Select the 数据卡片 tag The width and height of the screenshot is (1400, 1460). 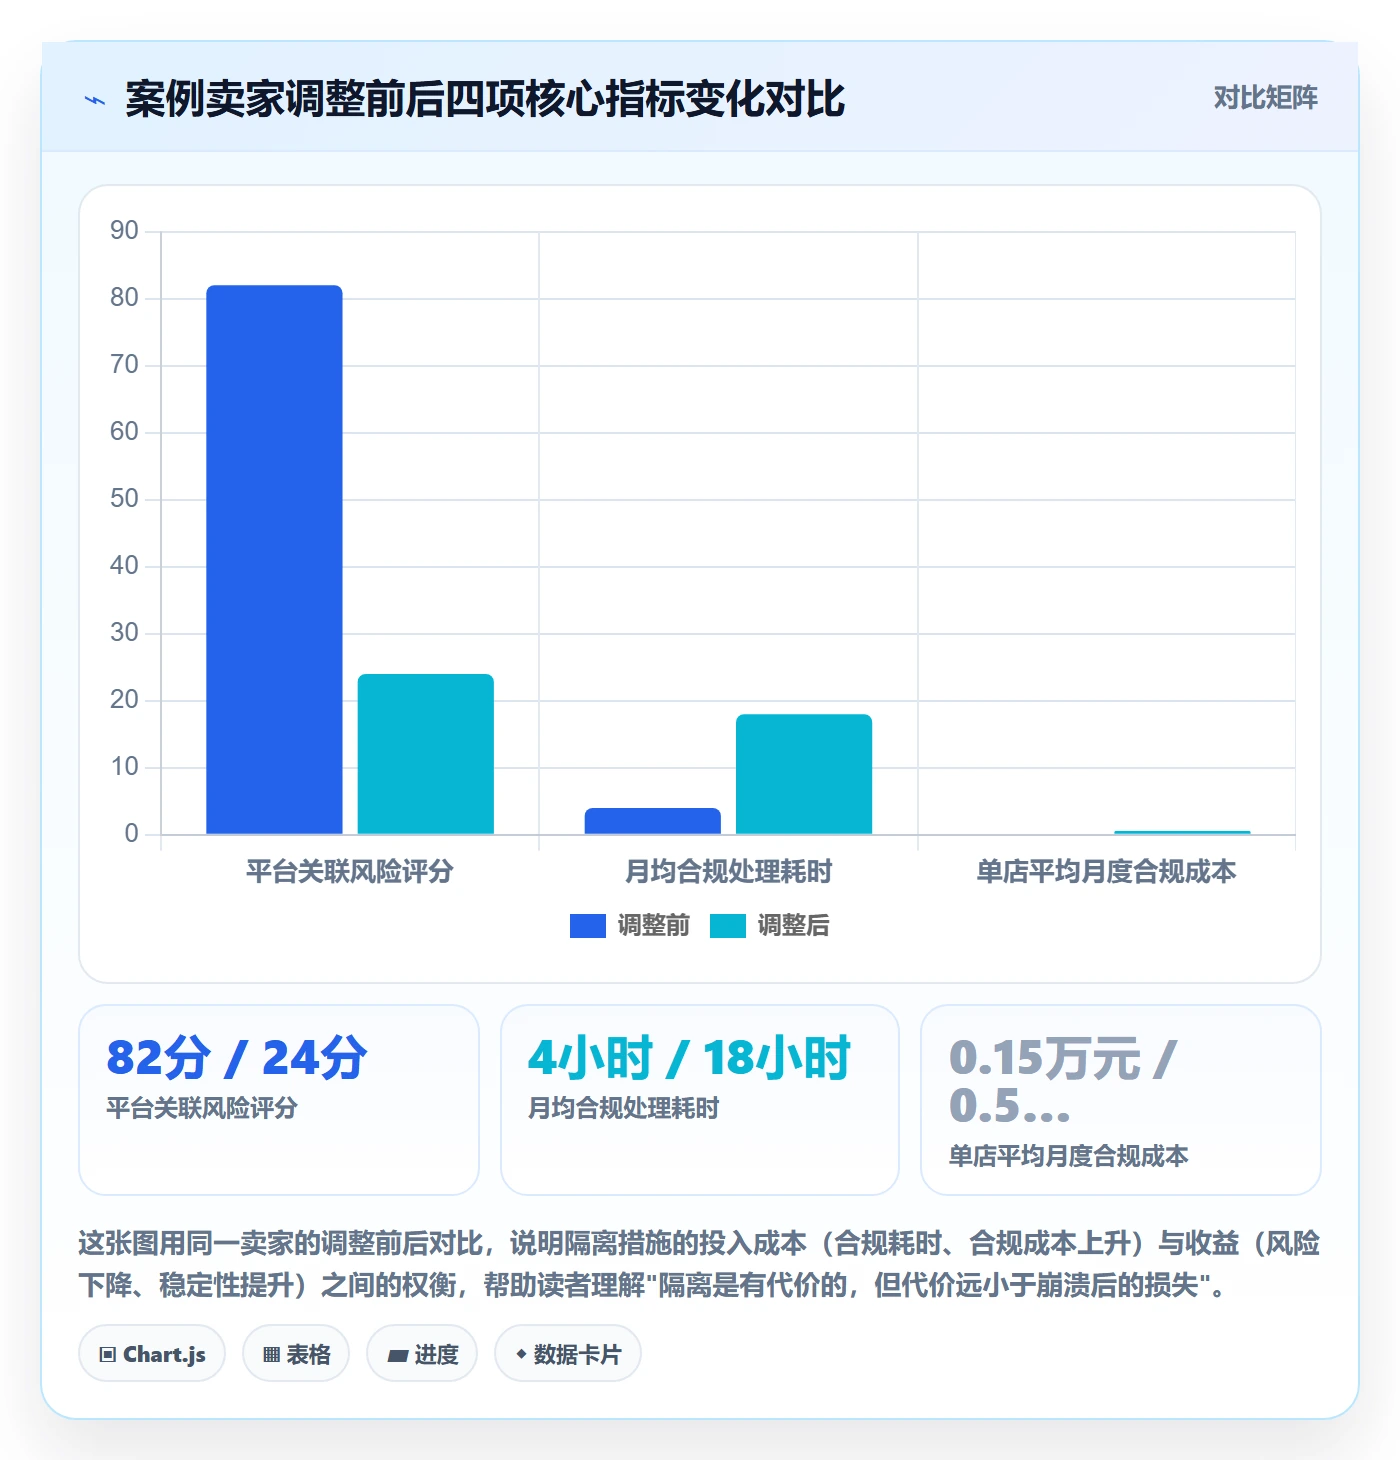click(x=568, y=1354)
